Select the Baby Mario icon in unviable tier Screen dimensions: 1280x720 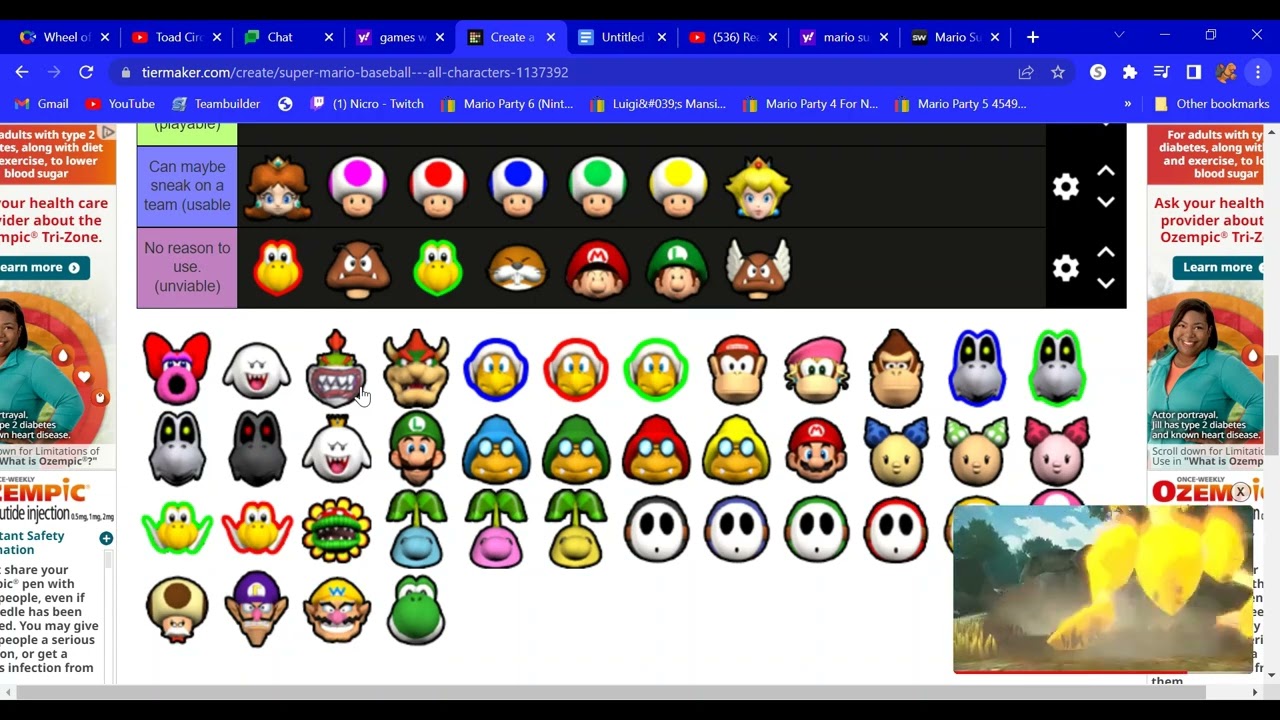coord(597,268)
